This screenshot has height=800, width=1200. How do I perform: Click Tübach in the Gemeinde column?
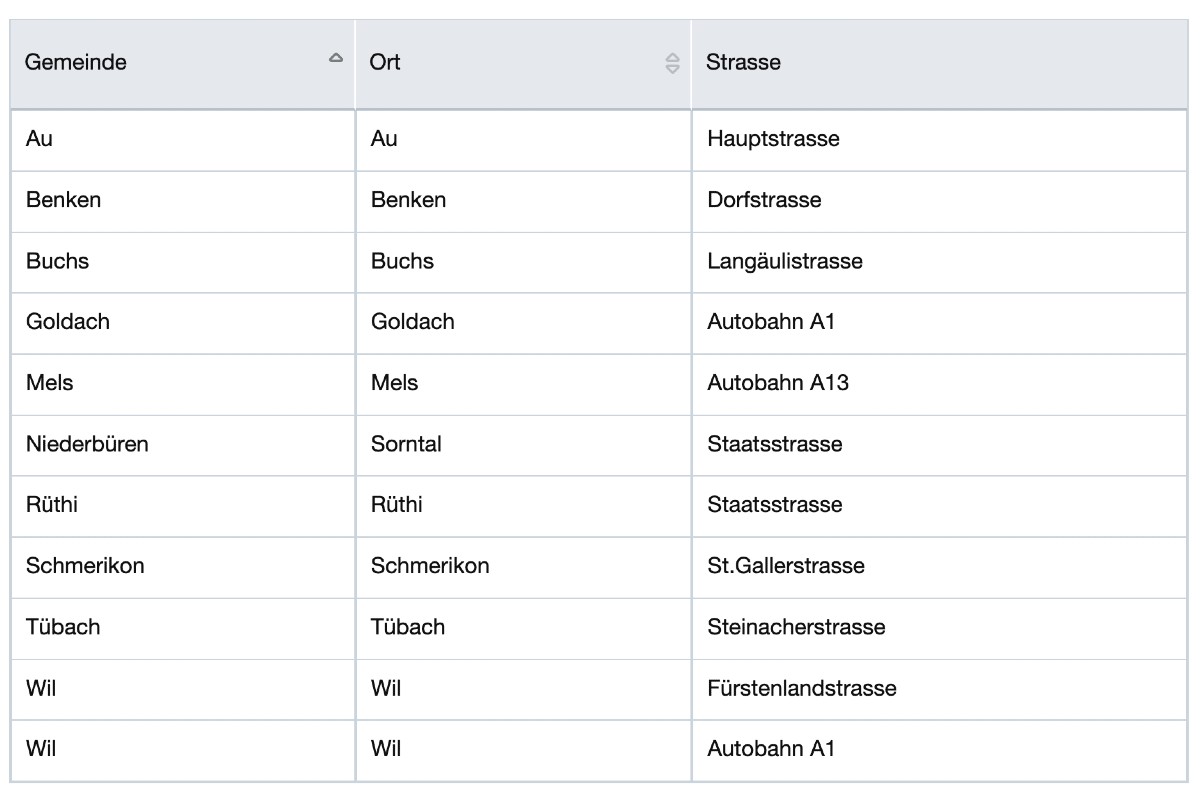[x=63, y=627]
